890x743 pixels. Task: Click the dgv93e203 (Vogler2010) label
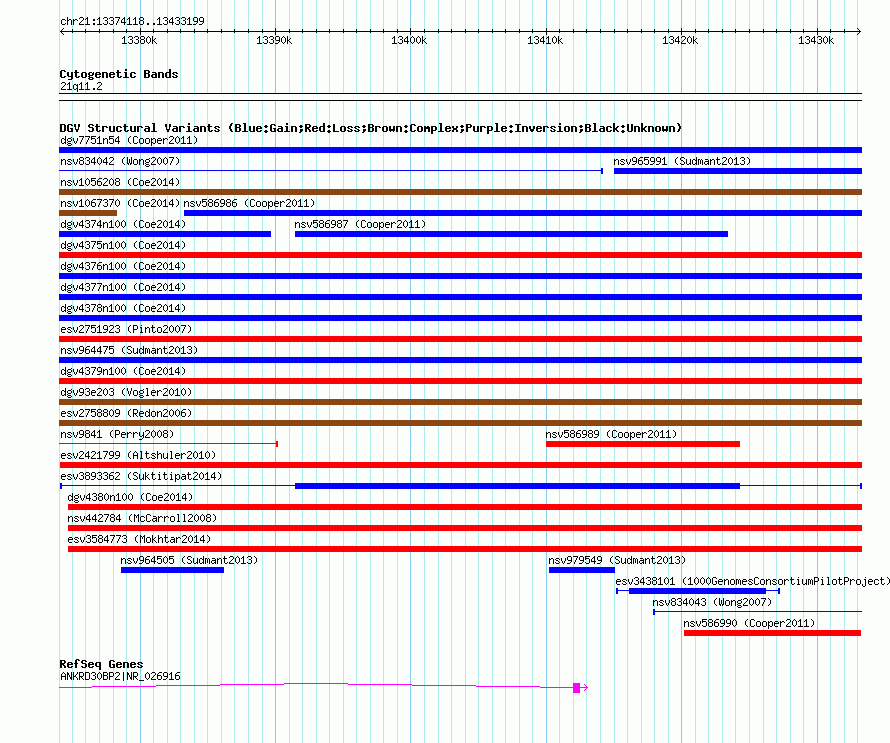pos(126,392)
